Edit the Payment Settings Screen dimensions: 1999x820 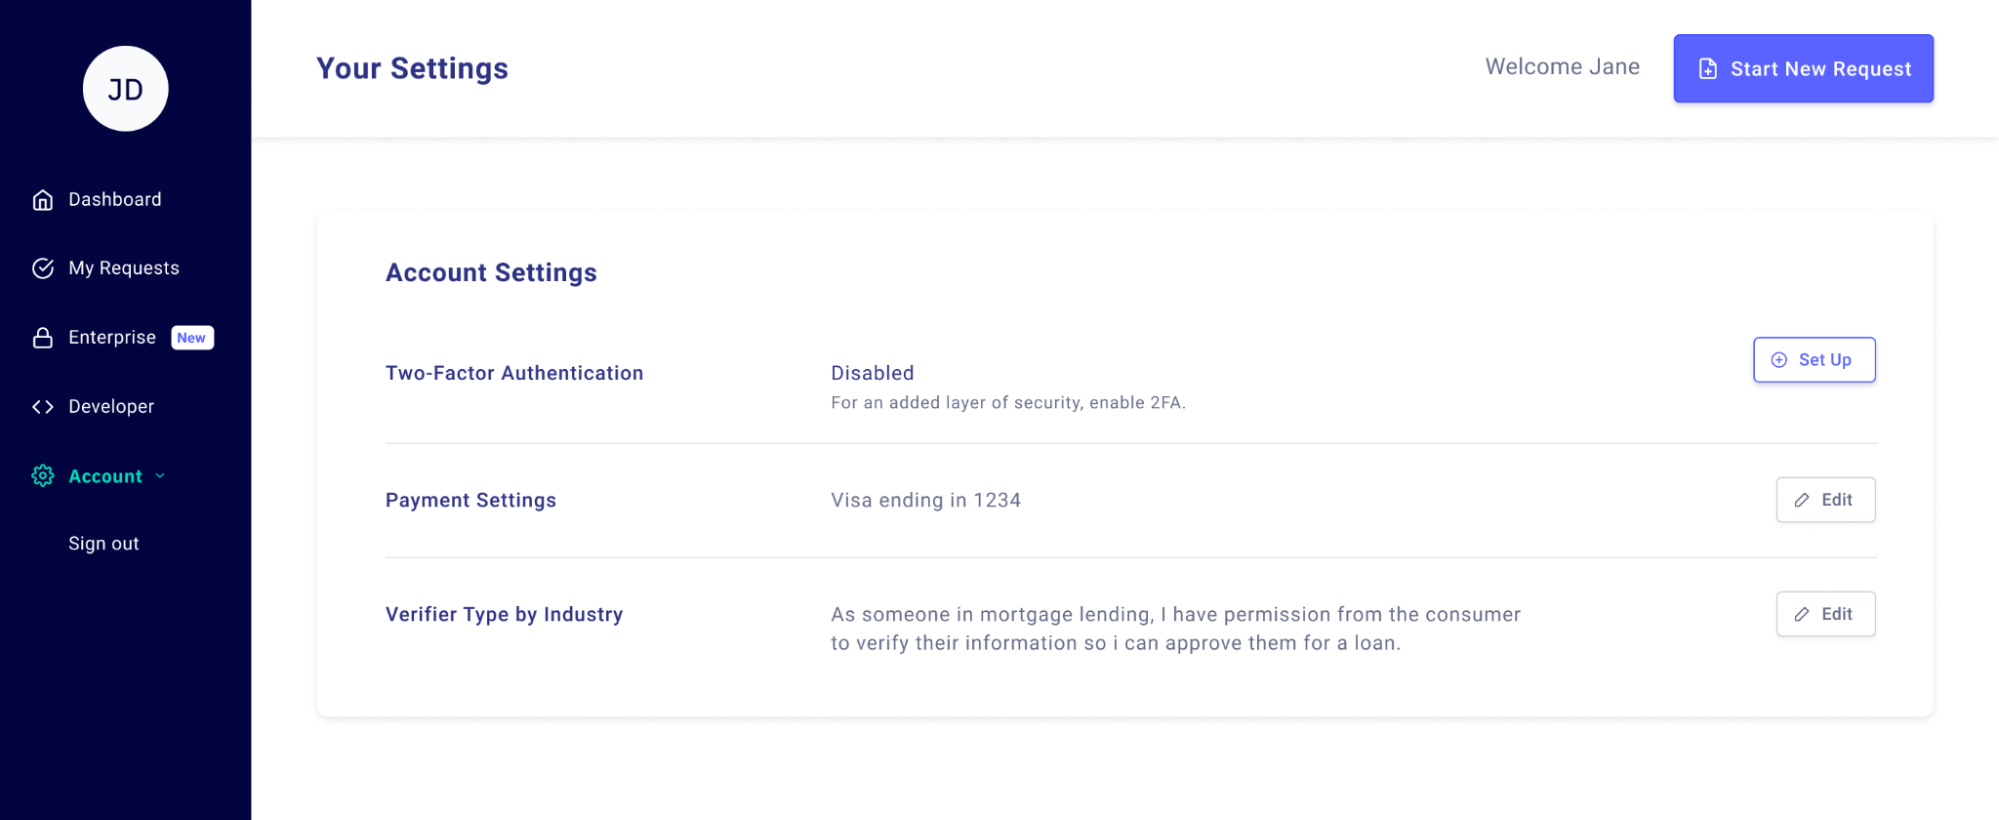pyautogui.click(x=1825, y=500)
